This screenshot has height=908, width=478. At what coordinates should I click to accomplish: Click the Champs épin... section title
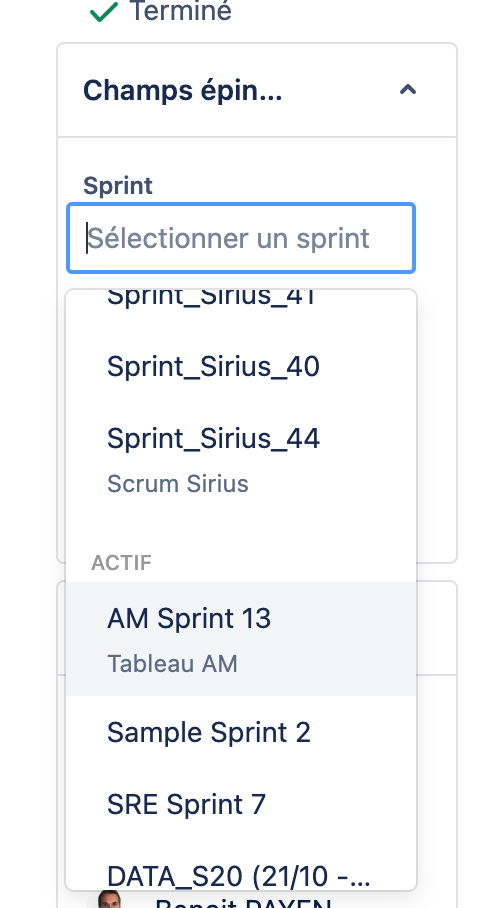183,91
